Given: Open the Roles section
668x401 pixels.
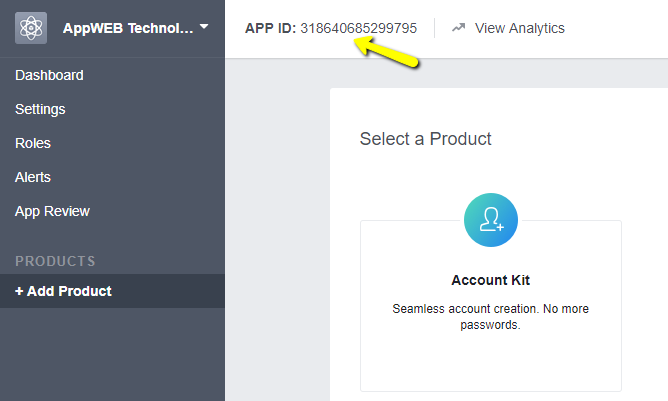Looking at the screenshot, I should click(33, 143).
